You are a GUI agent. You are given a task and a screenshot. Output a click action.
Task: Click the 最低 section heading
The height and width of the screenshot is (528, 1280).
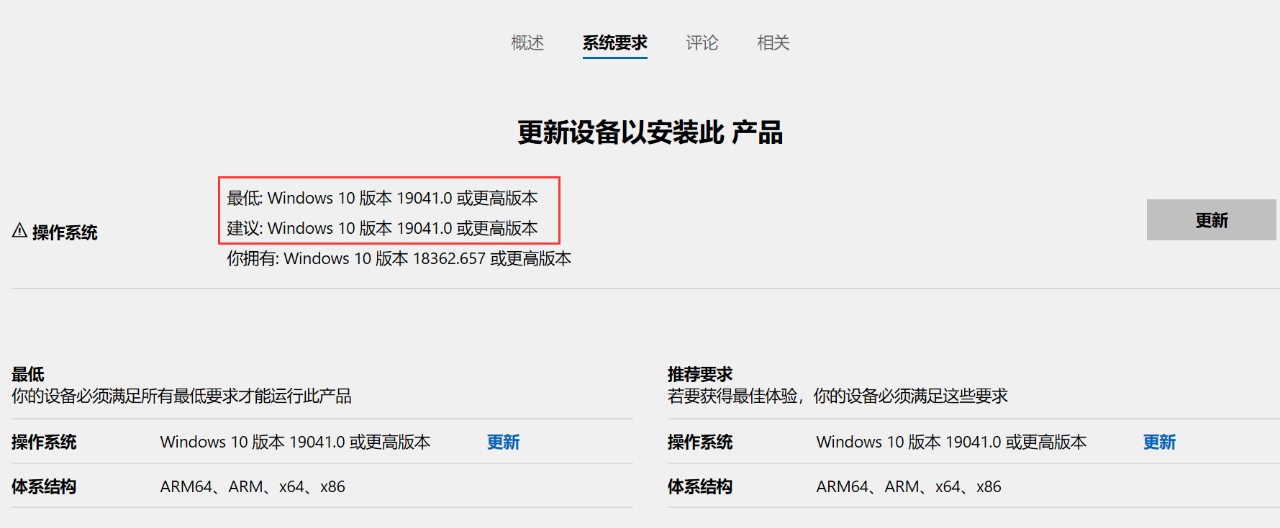click(28, 375)
